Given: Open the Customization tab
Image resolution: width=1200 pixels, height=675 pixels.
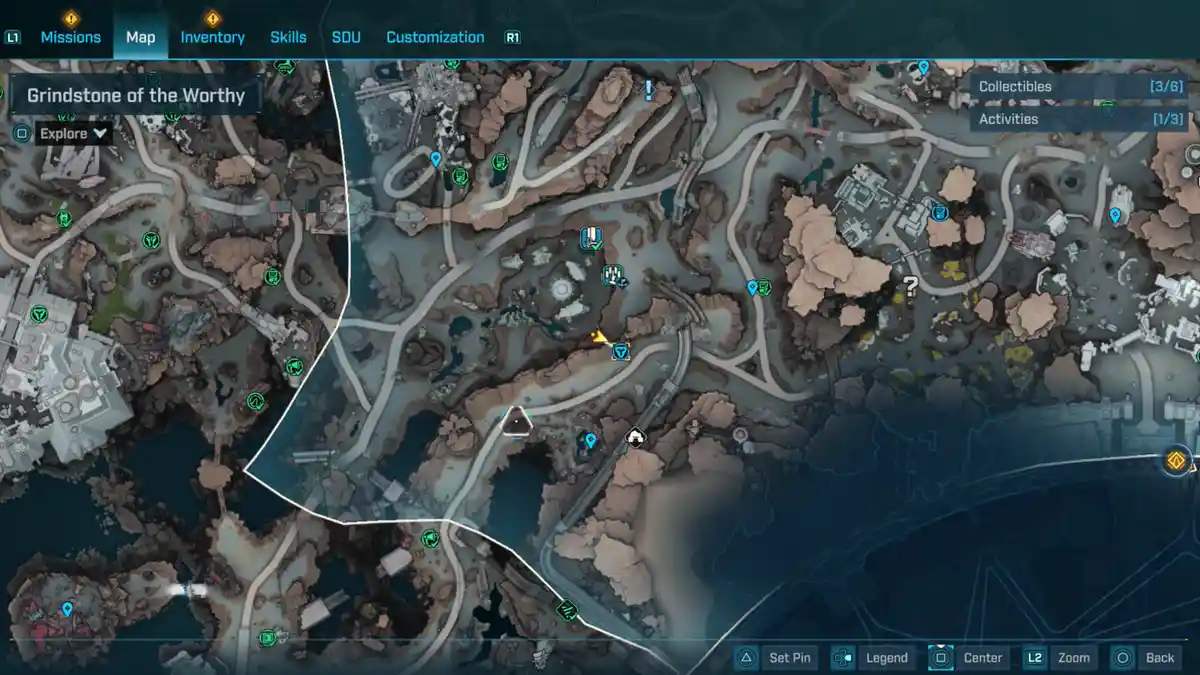Looking at the screenshot, I should click(435, 37).
